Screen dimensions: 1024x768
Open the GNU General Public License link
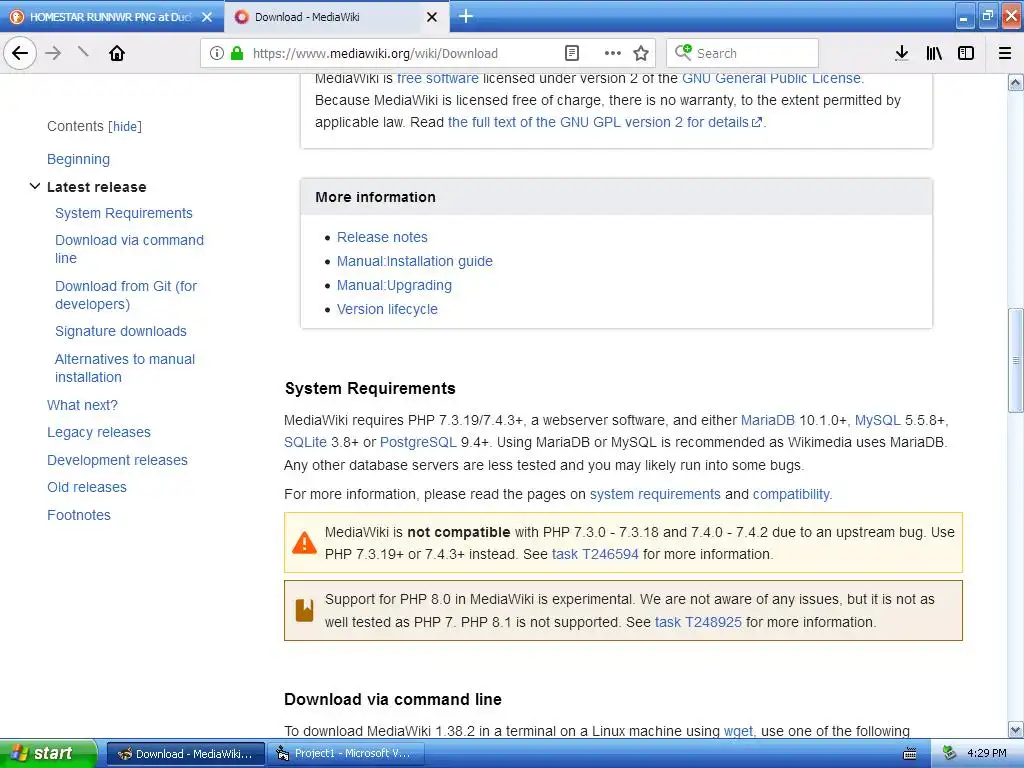pyautogui.click(x=773, y=78)
